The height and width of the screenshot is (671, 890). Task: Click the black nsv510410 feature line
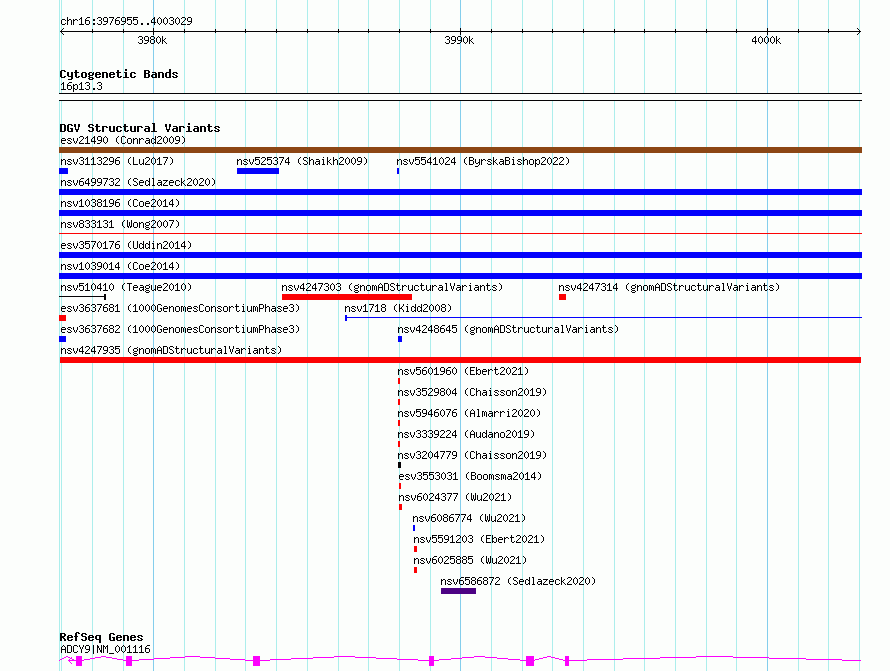[82, 297]
